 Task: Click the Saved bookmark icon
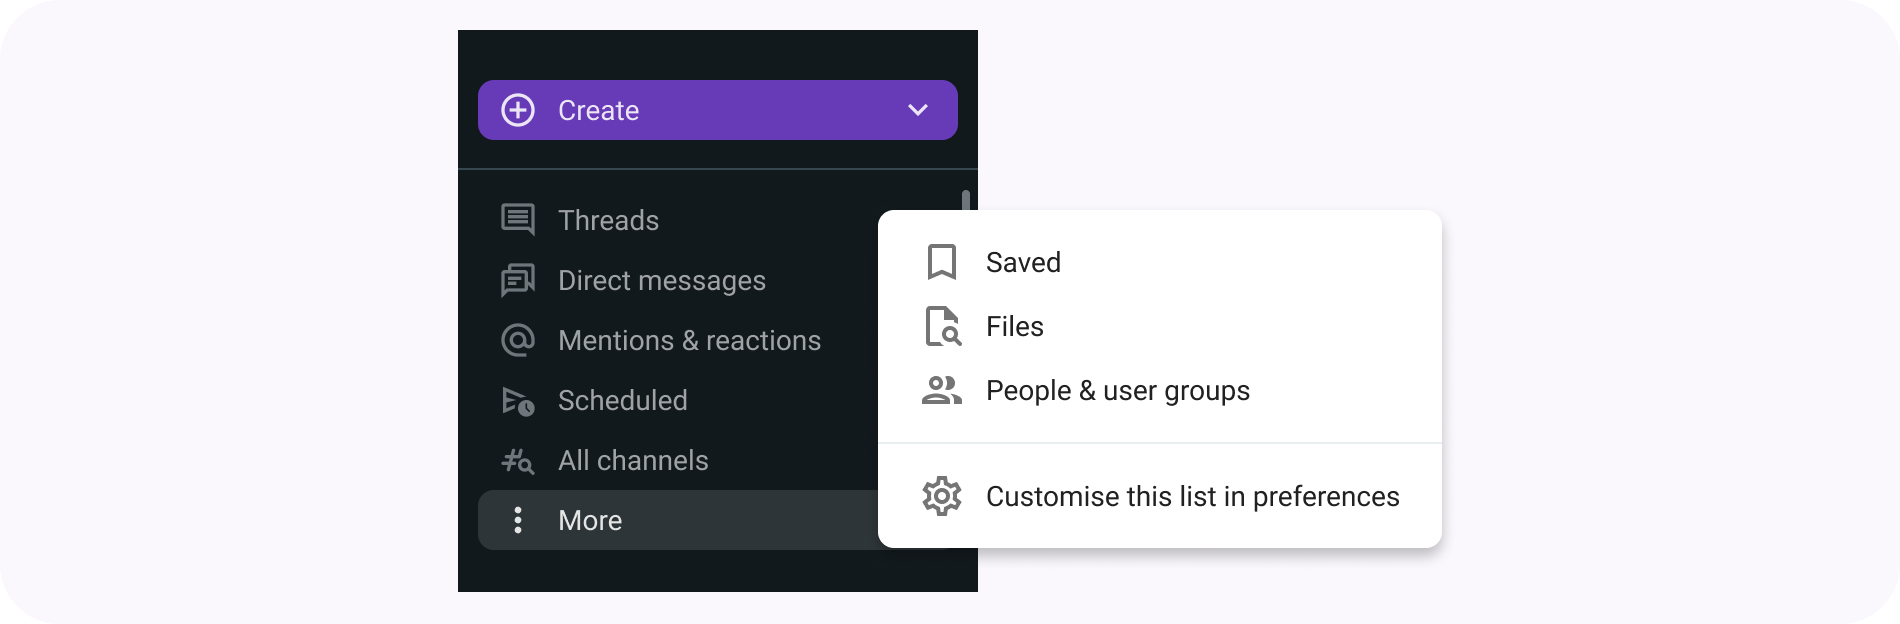coord(941,262)
